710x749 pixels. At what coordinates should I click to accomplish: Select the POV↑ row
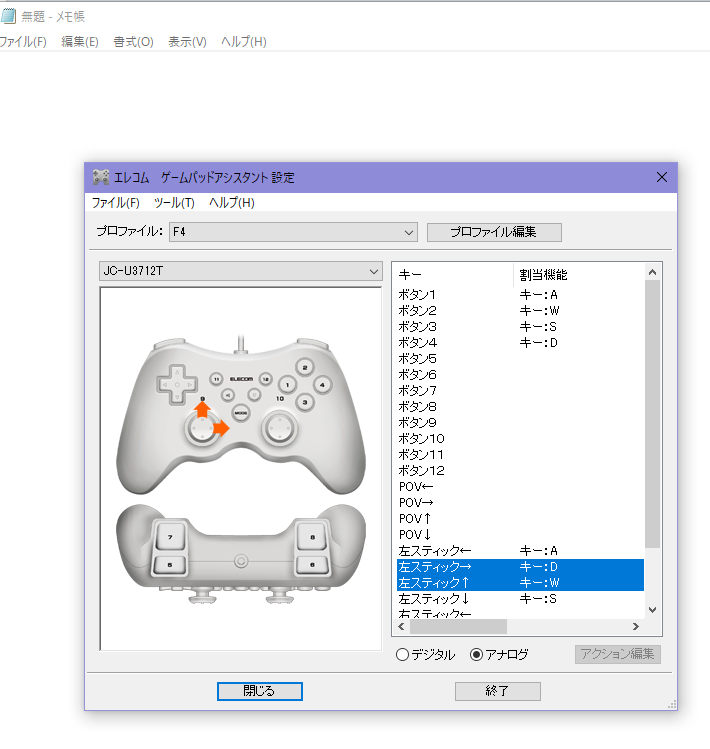pyautogui.click(x=520, y=519)
